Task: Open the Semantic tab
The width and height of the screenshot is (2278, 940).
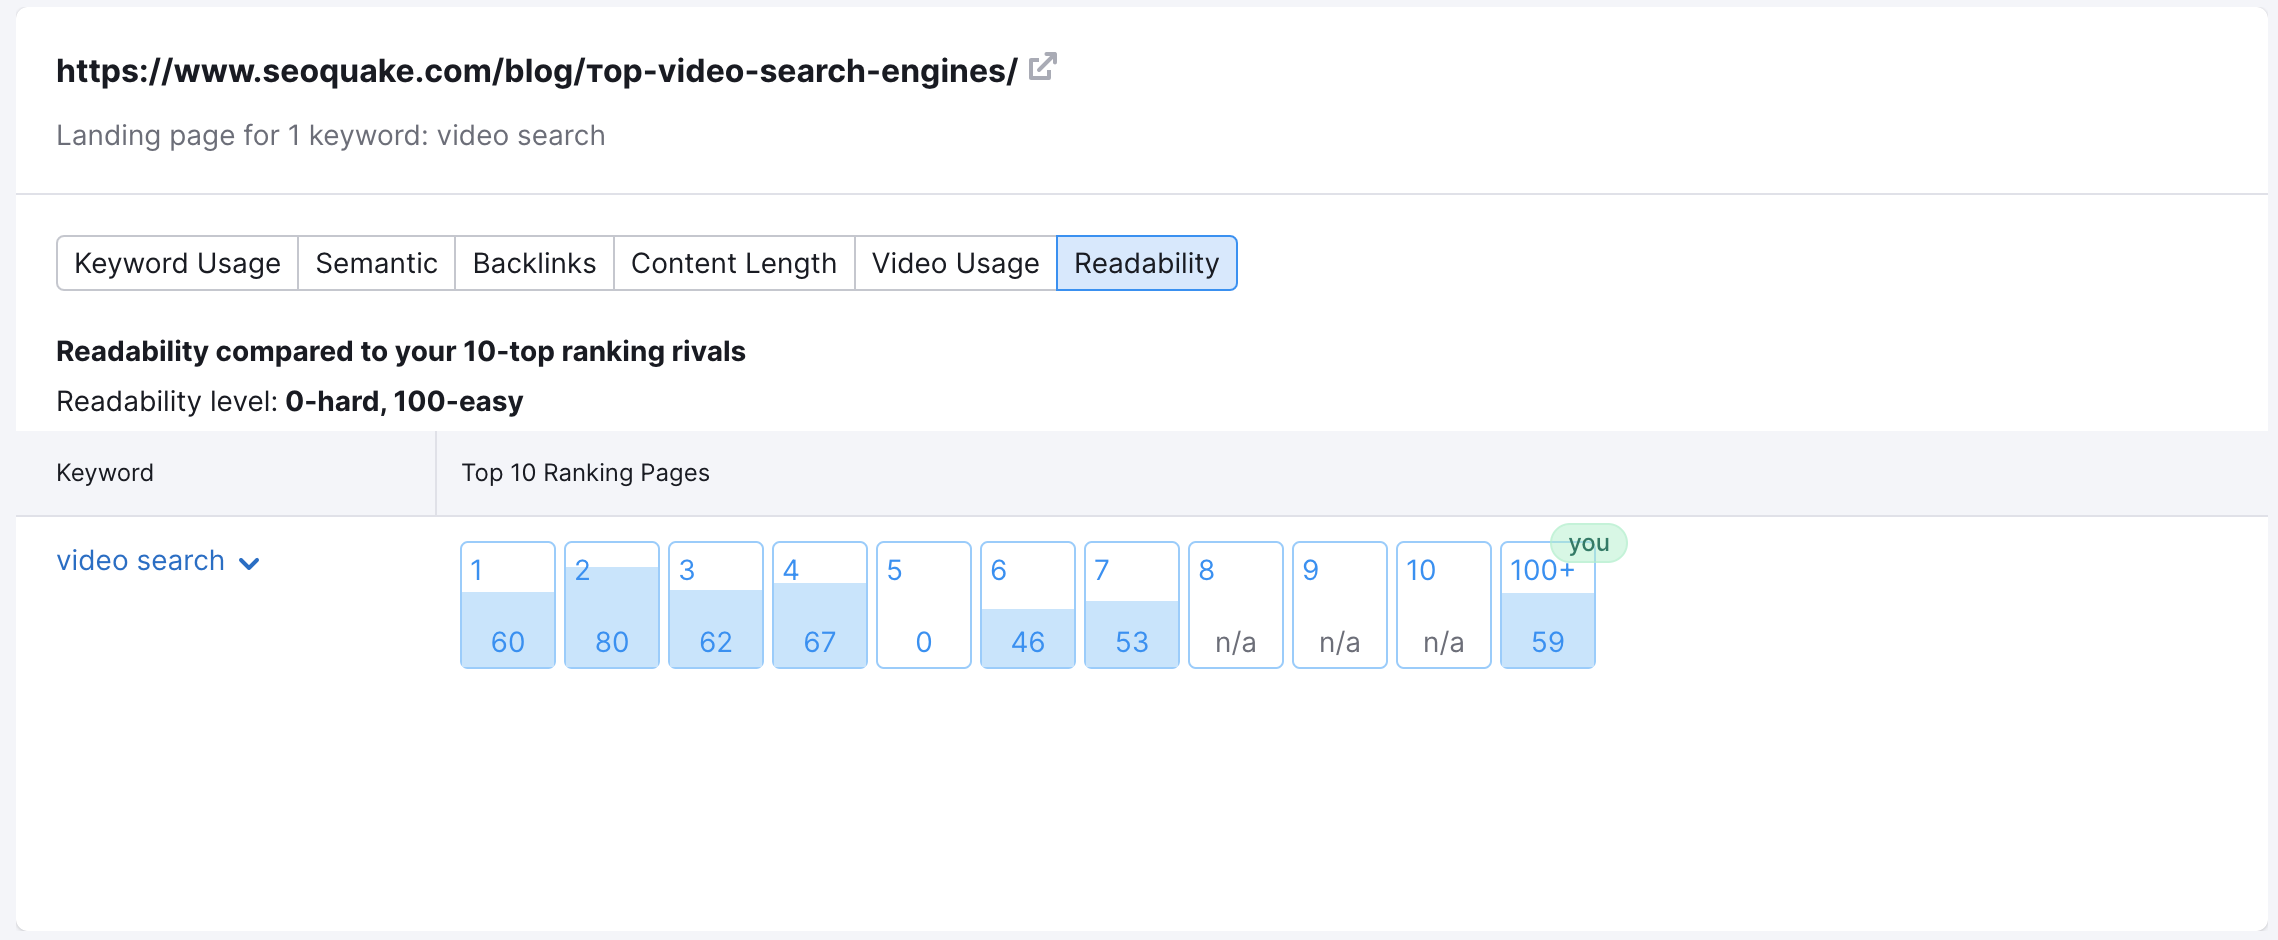Action: pyautogui.click(x=376, y=263)
